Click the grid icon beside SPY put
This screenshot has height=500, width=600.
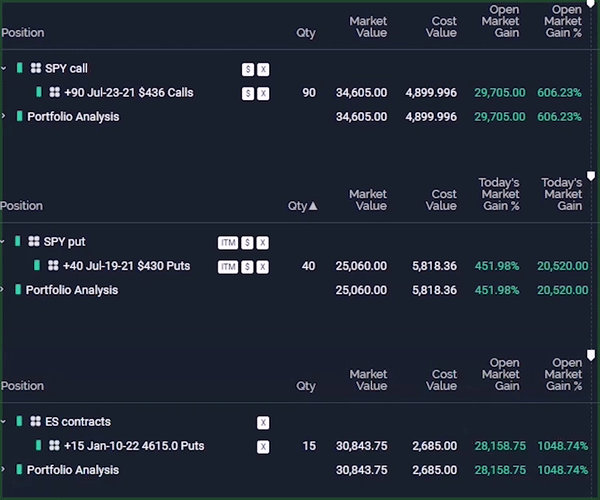click(34, 242)
